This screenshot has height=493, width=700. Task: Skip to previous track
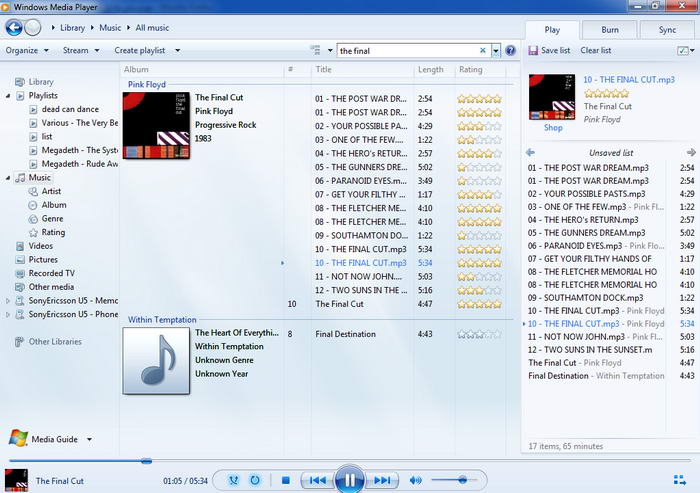pyautogui.click(x=317, y=480)
